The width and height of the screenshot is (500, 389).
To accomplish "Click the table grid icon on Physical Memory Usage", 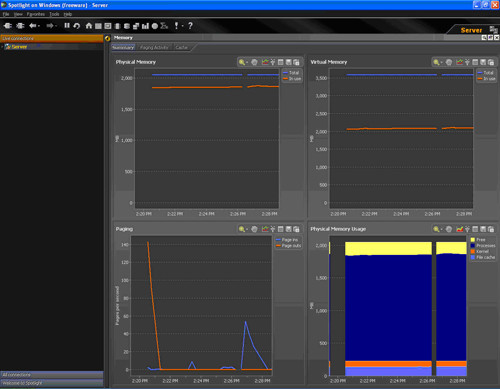I will click(475, 229).
